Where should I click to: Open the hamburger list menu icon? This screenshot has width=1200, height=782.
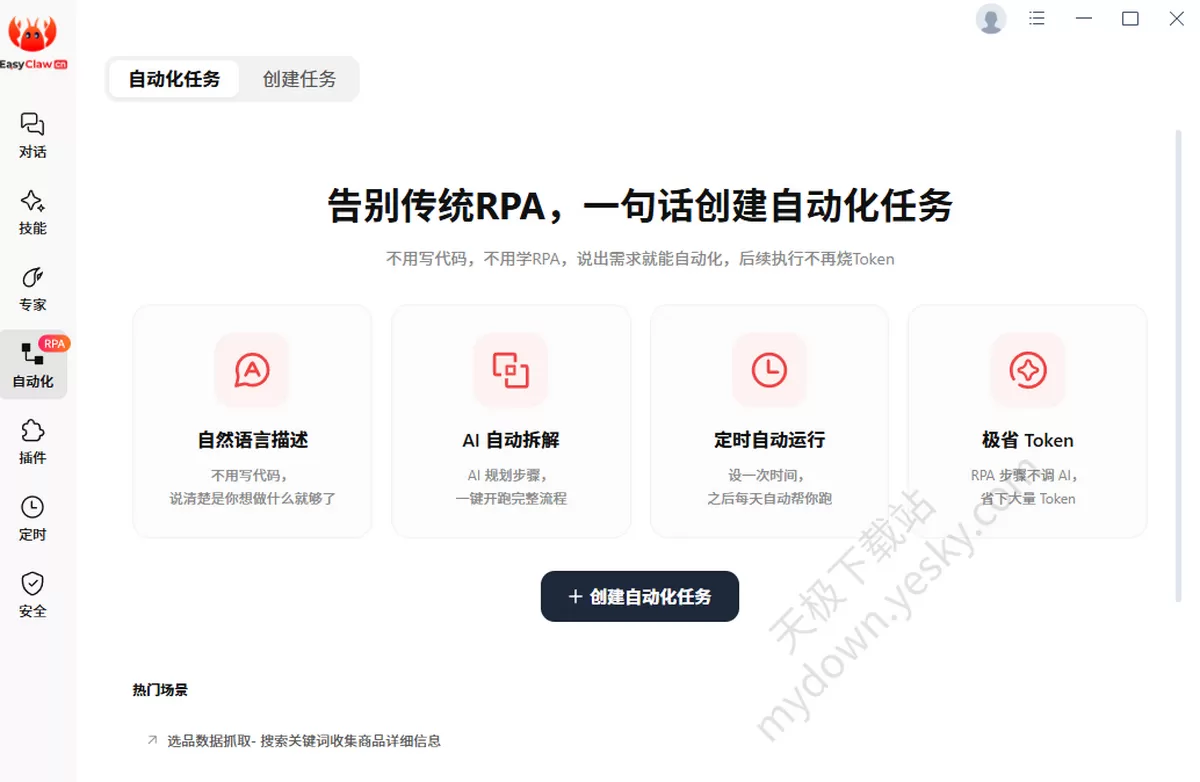point(1037,18)
